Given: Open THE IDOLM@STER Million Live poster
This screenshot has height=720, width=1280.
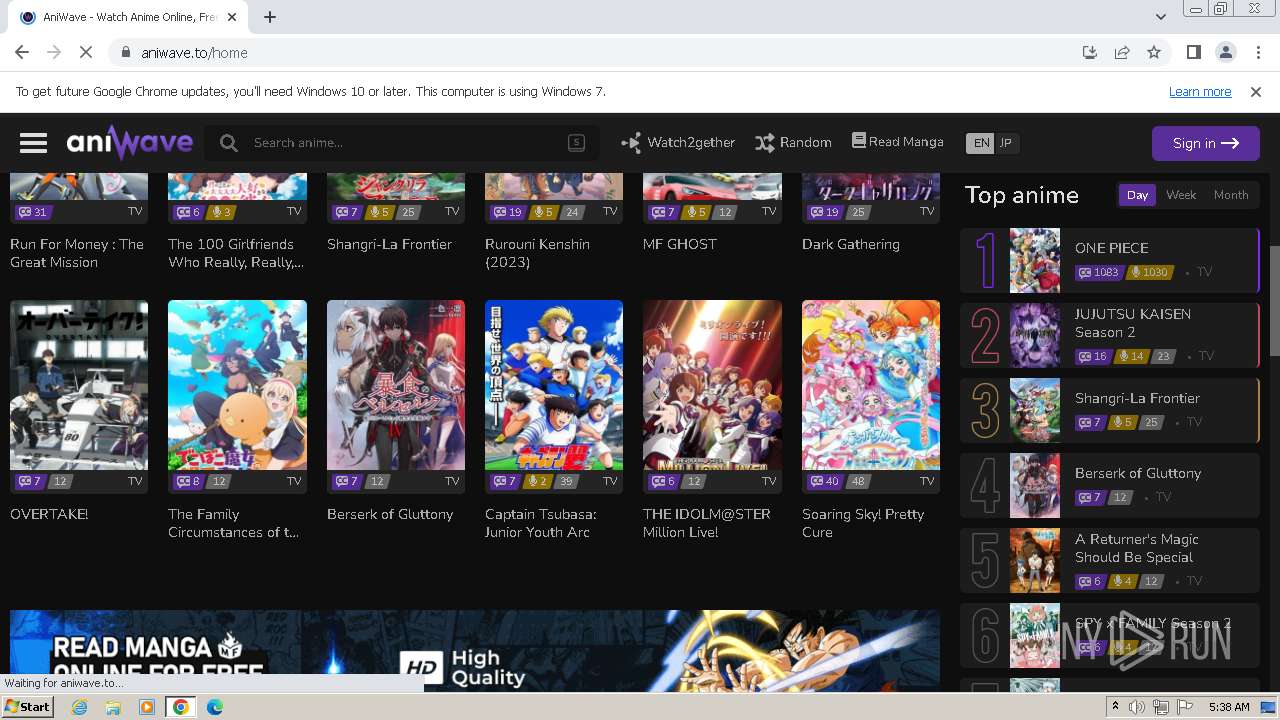Looking at the screenshot, I should point(712,385).
